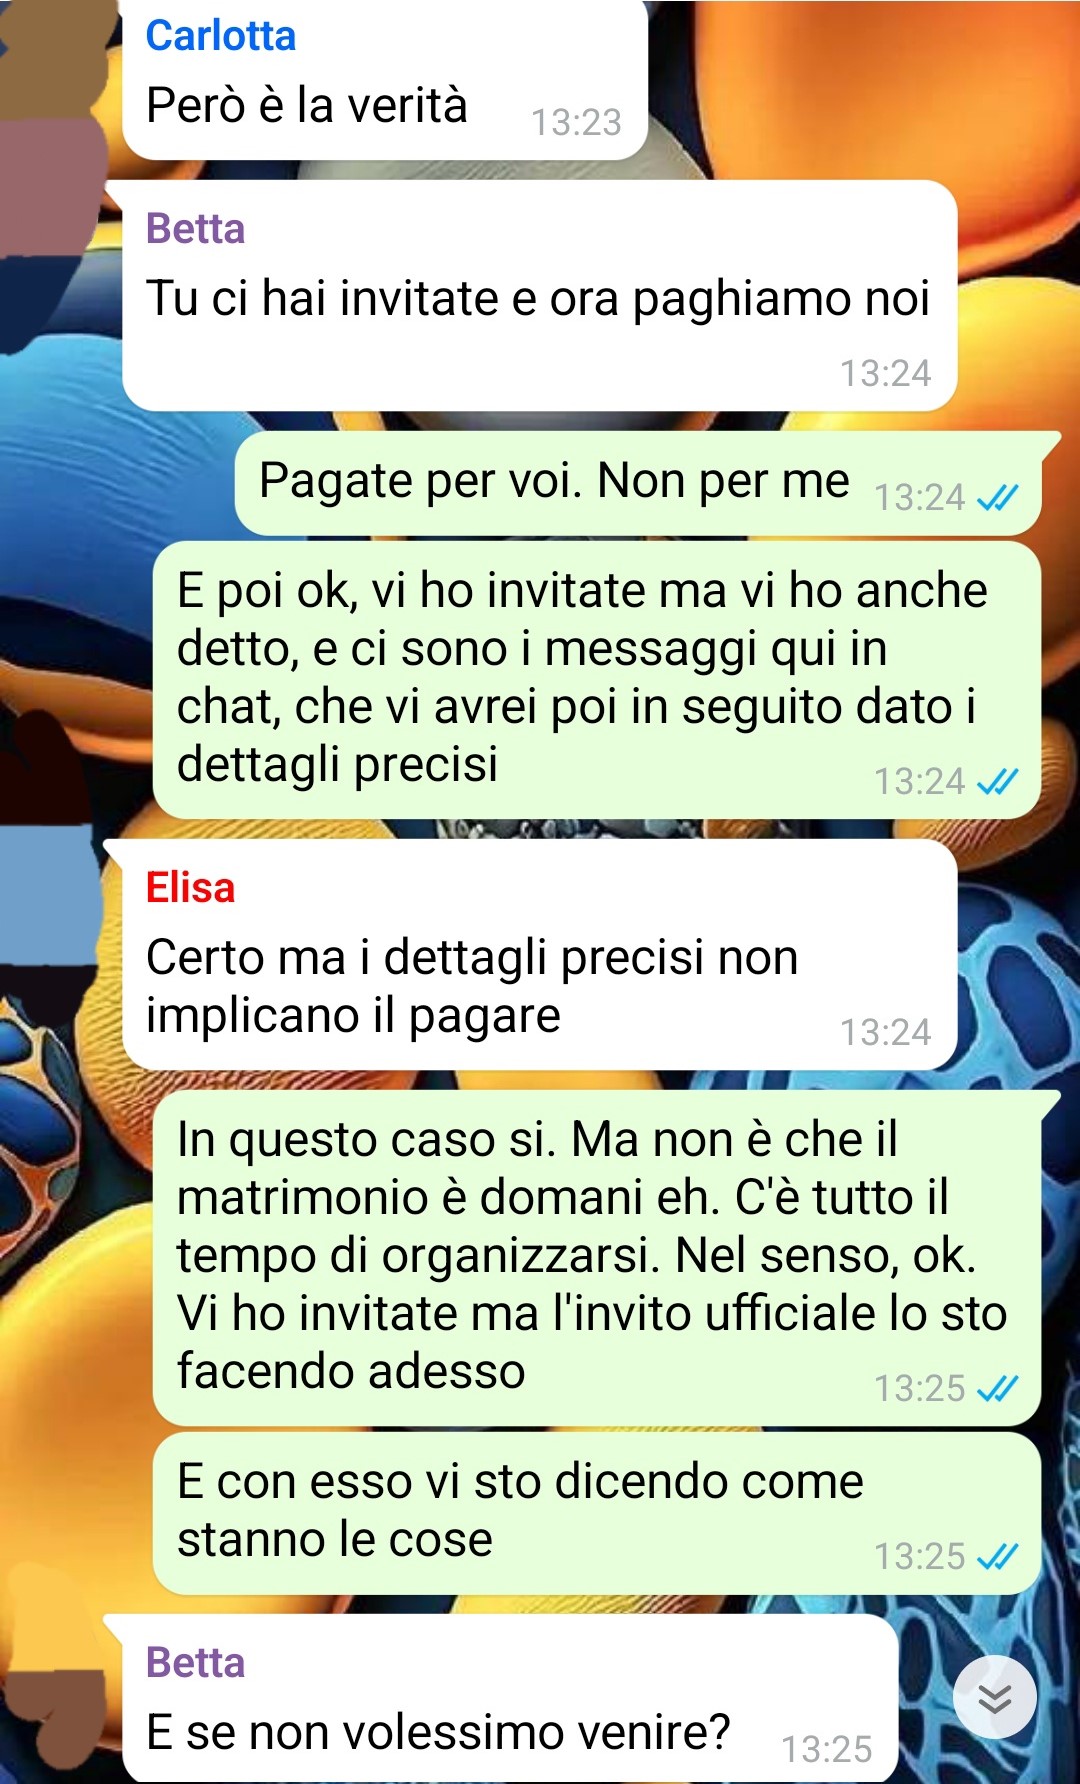The width and height of the screenshot is (1080, 1784).
Task: Tap the scroll-to-bottom double chevron button
Action: coord(994,1697)
